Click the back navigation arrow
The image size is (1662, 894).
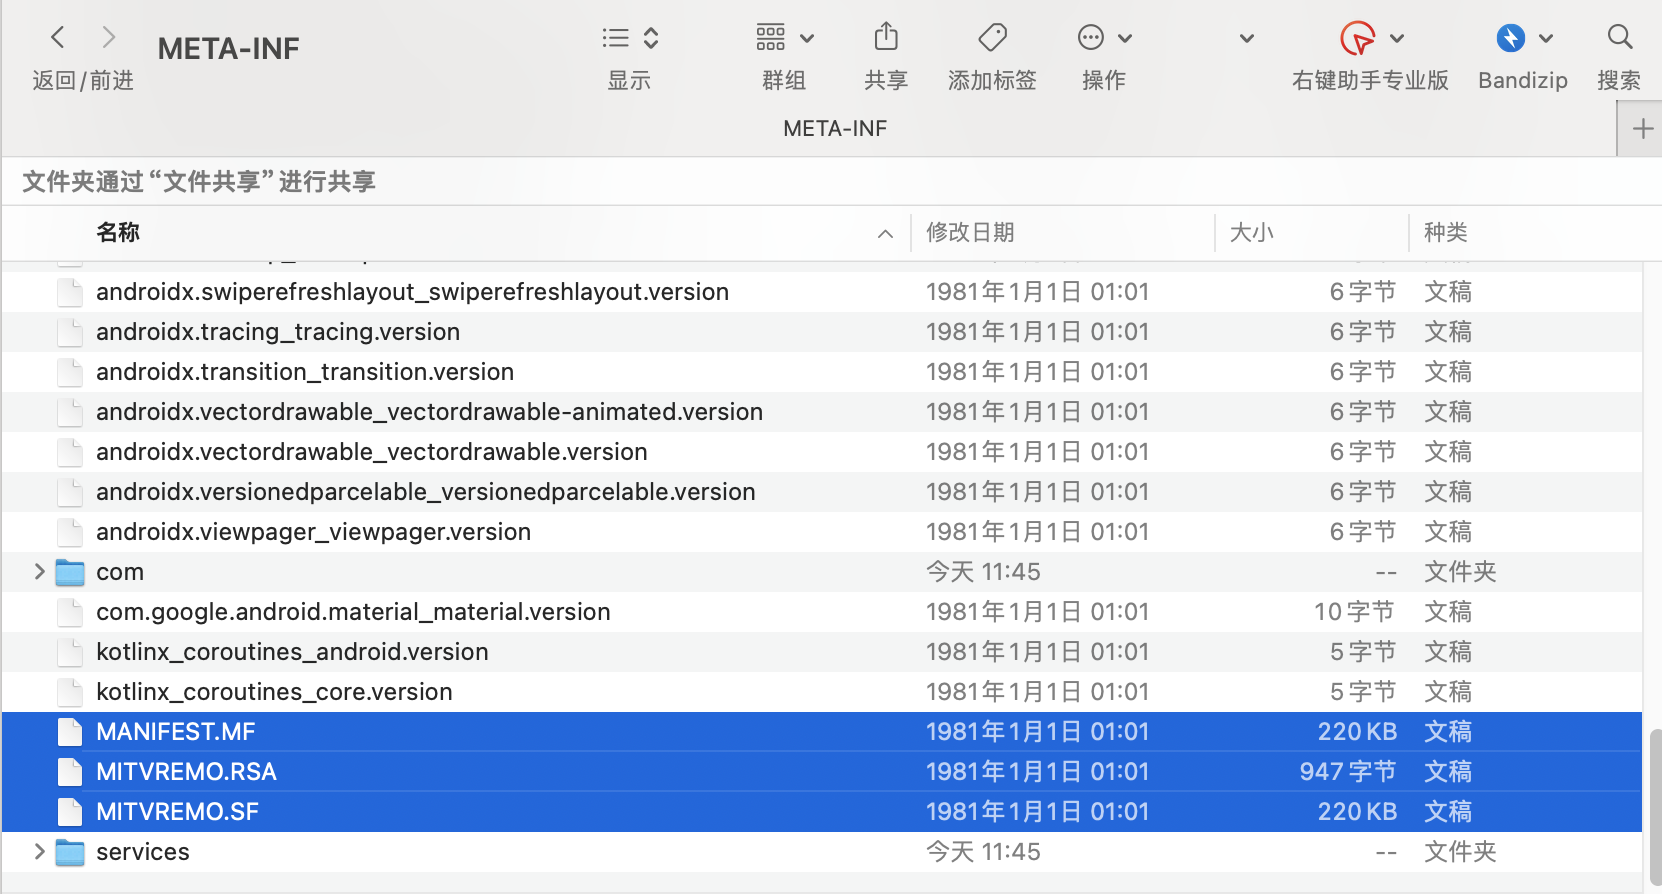[58, 38]
